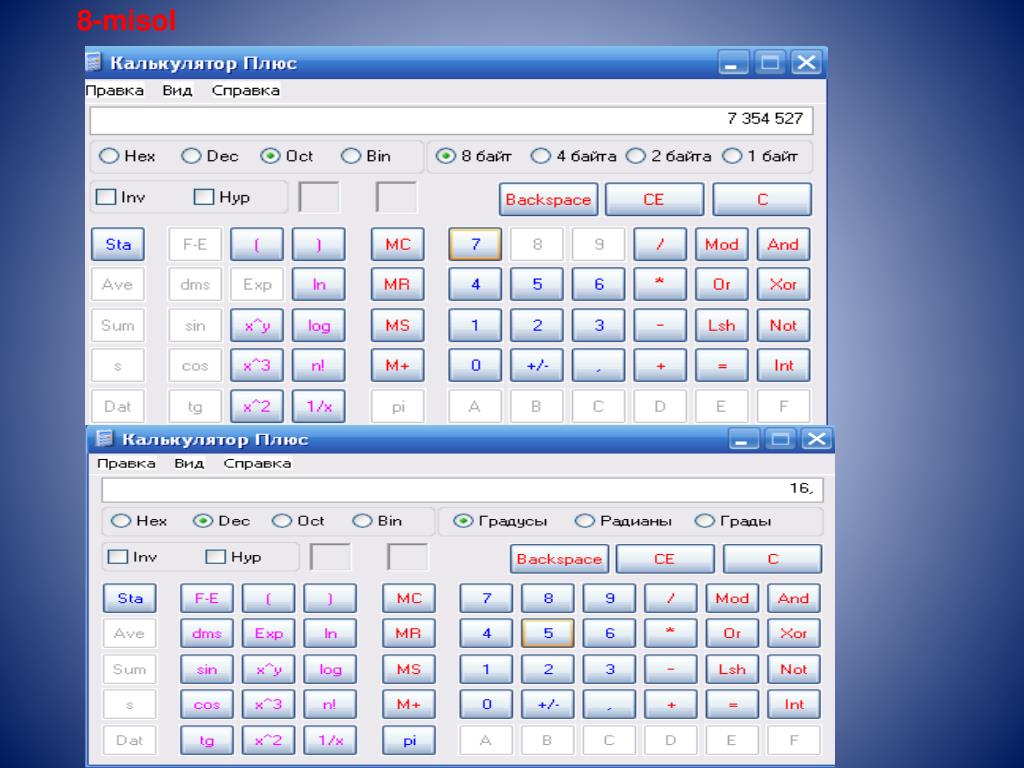Click multiply key in lower calculator
The width and height of the screenshot is (1024, 768).
pyautogui.click(x=671, y=633)
